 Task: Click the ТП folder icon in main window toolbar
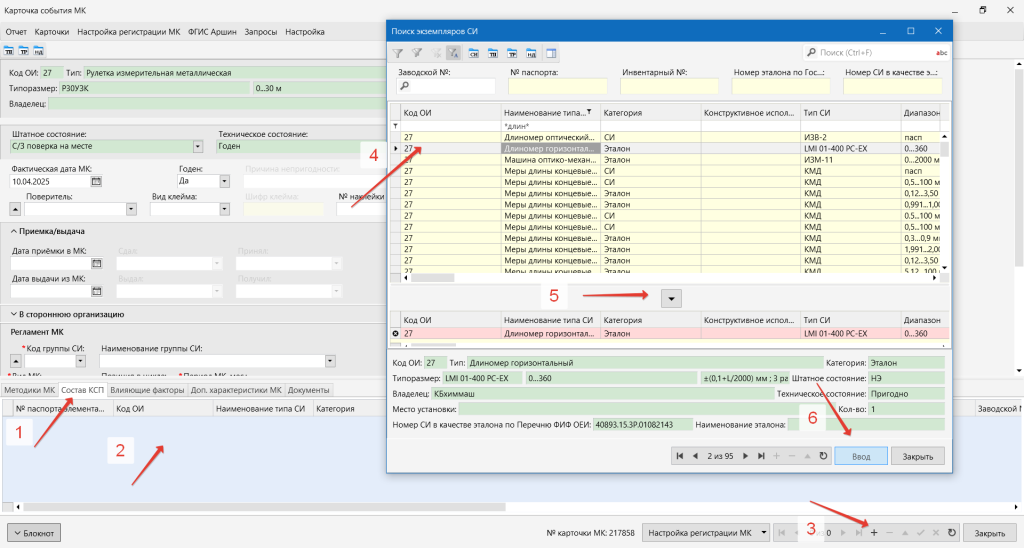9,51
